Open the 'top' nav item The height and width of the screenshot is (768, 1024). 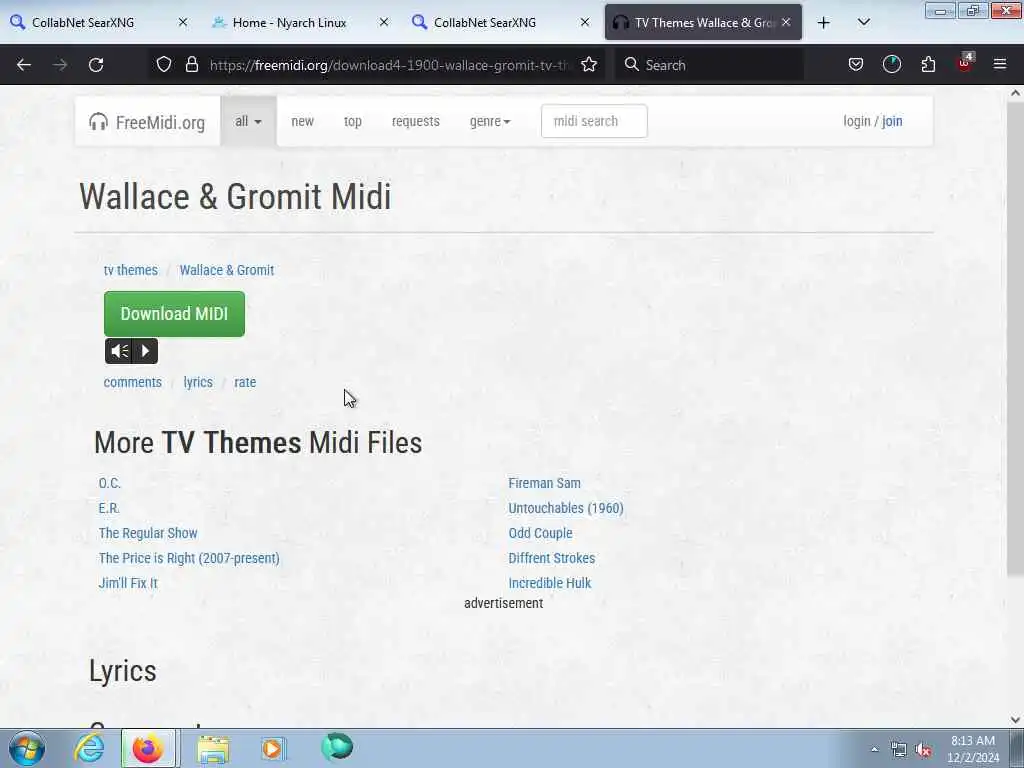[x=353, y=121]
